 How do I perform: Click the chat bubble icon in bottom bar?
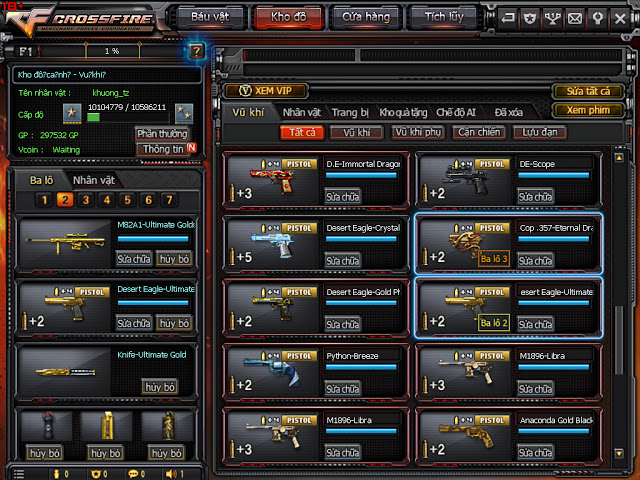point(133,474)
